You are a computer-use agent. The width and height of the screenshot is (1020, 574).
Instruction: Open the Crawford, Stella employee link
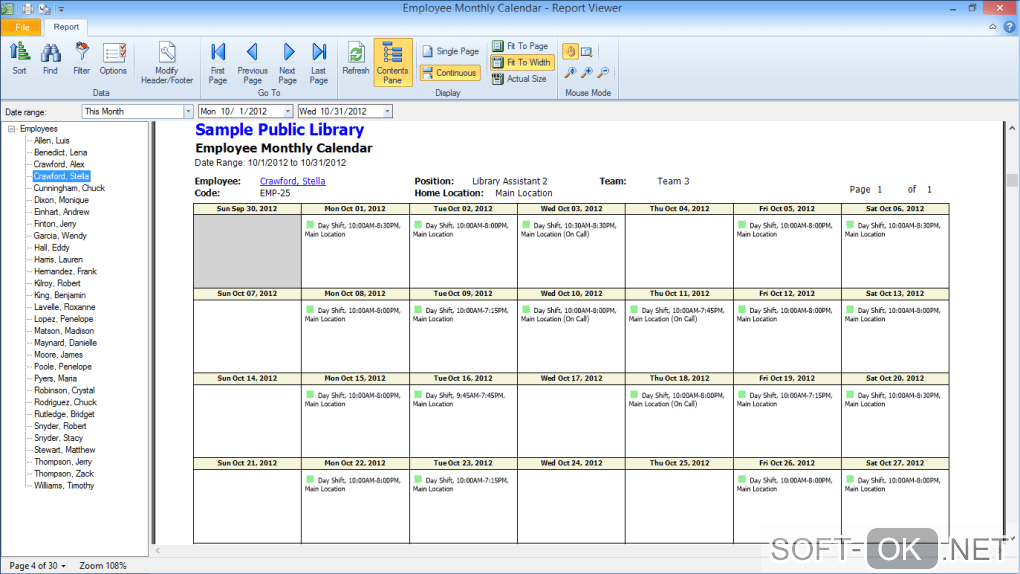(293, 181)
